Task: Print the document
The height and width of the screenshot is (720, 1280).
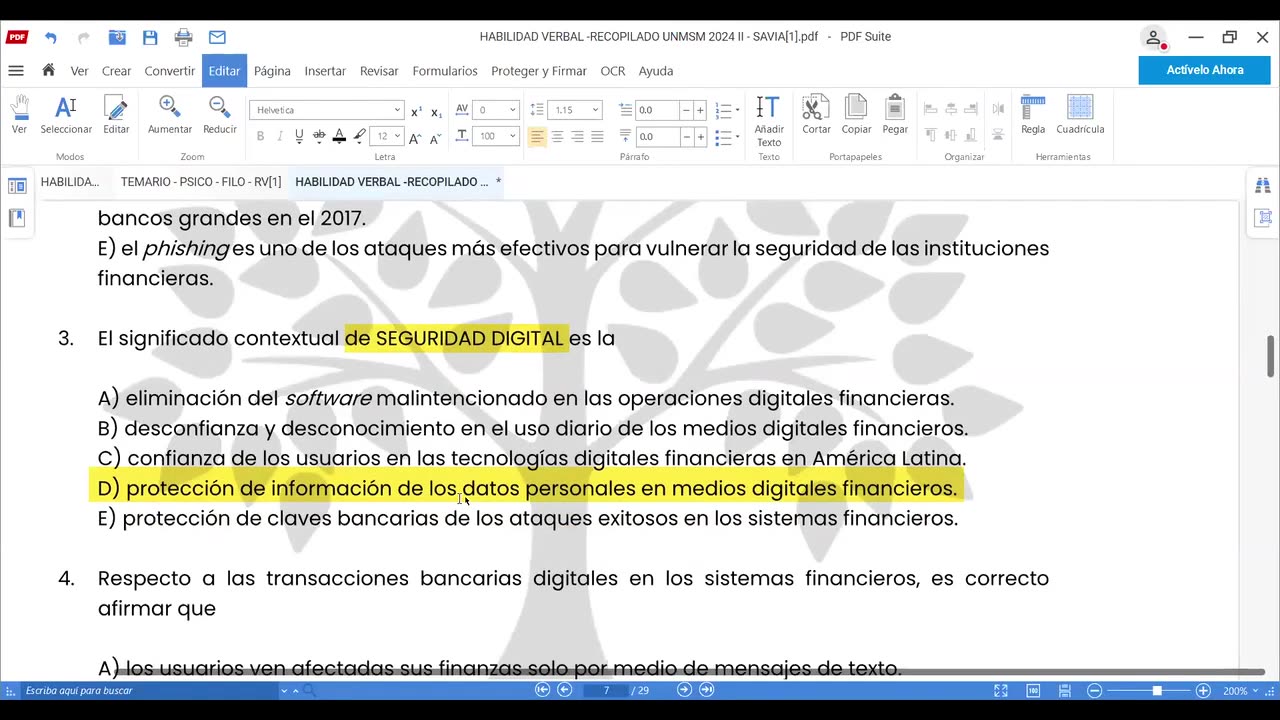Action: (183, 37)
